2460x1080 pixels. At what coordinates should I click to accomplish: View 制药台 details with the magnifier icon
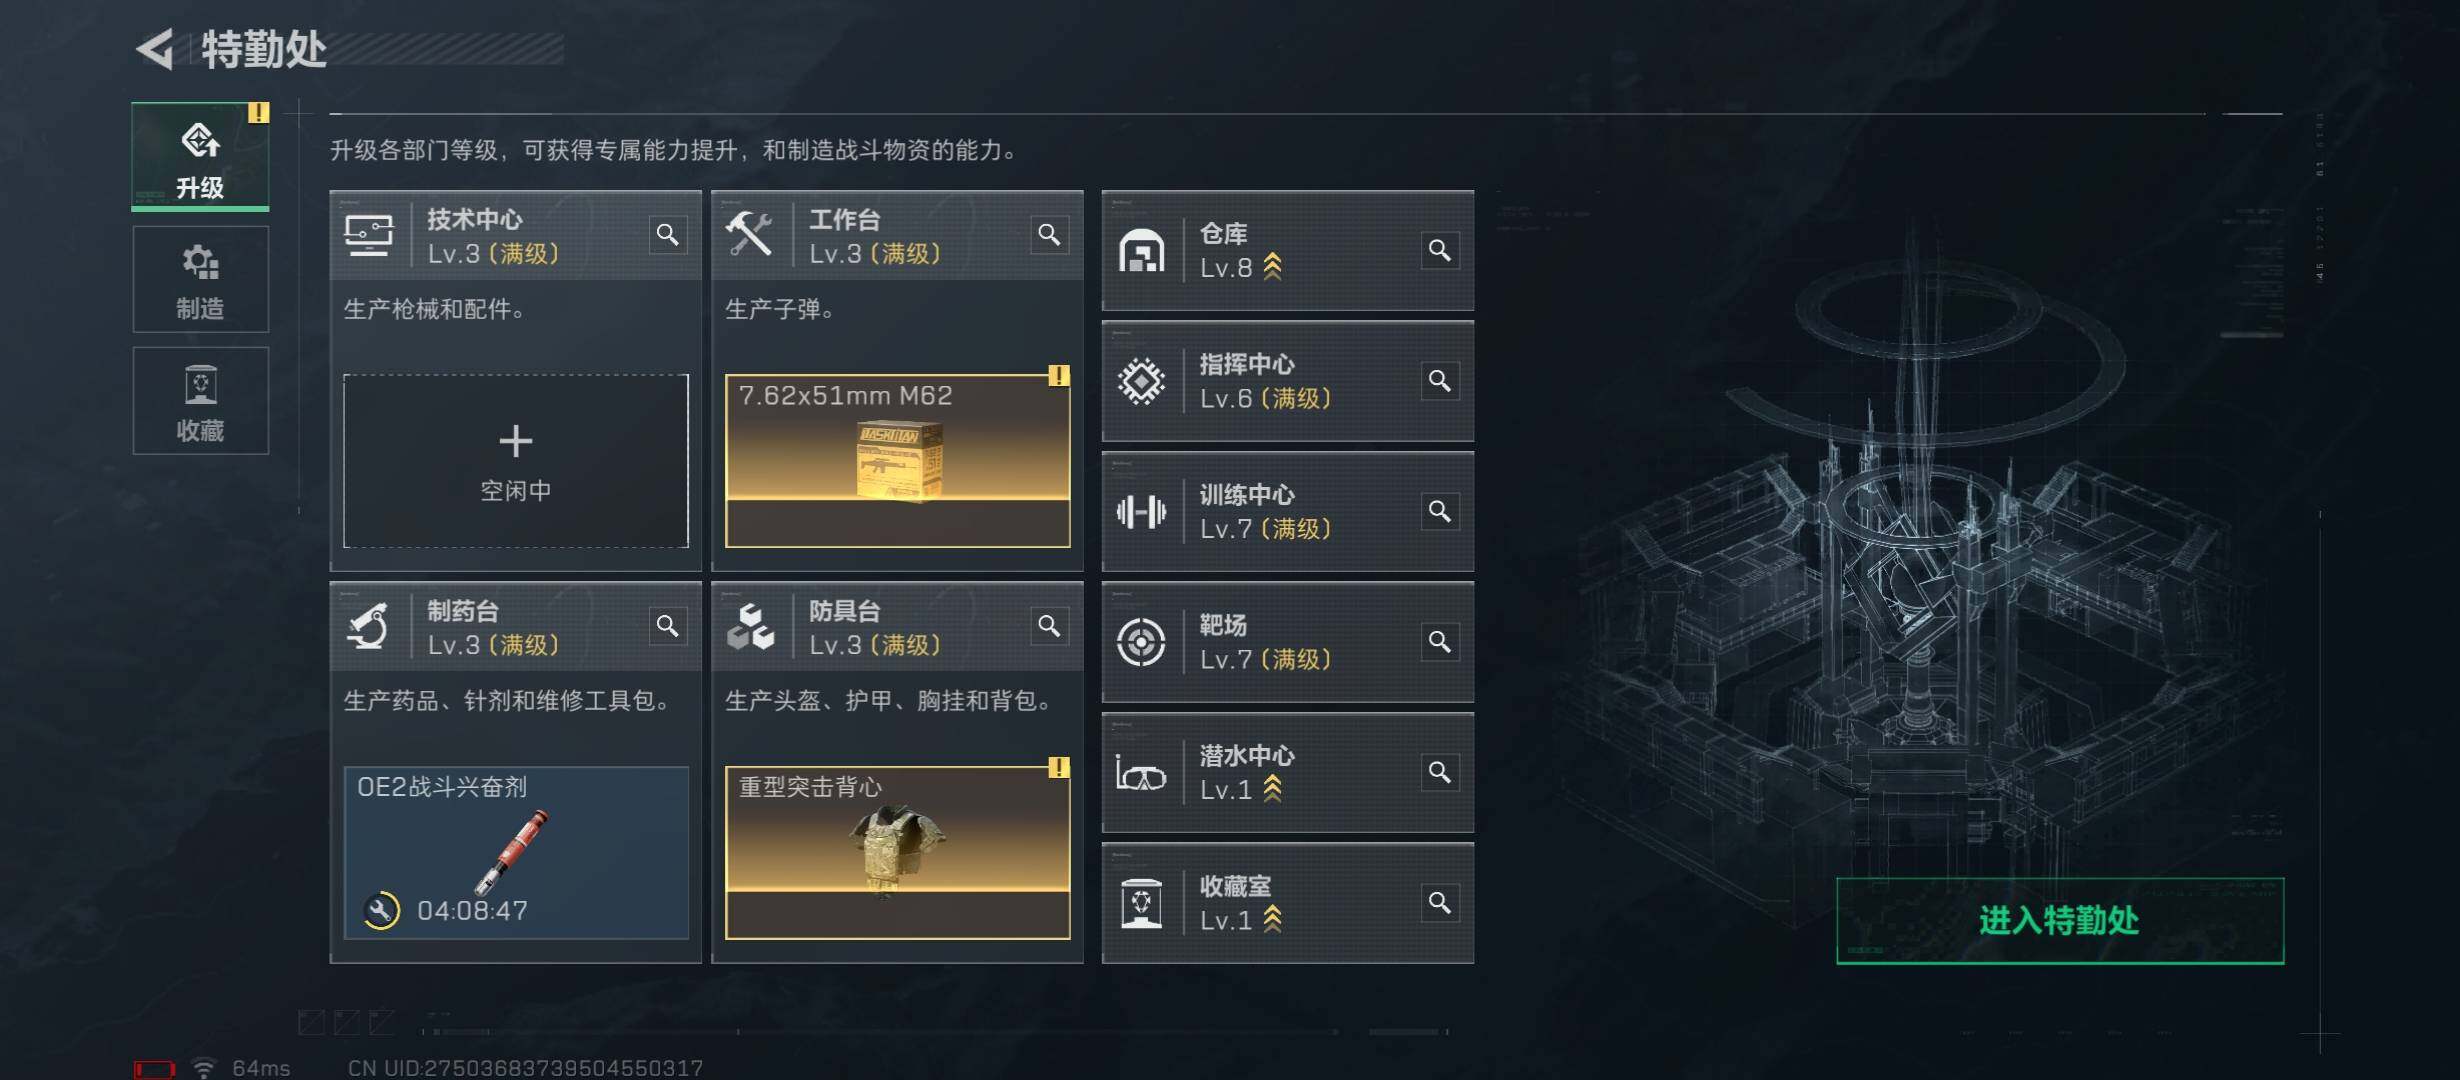tap(667, 626)
